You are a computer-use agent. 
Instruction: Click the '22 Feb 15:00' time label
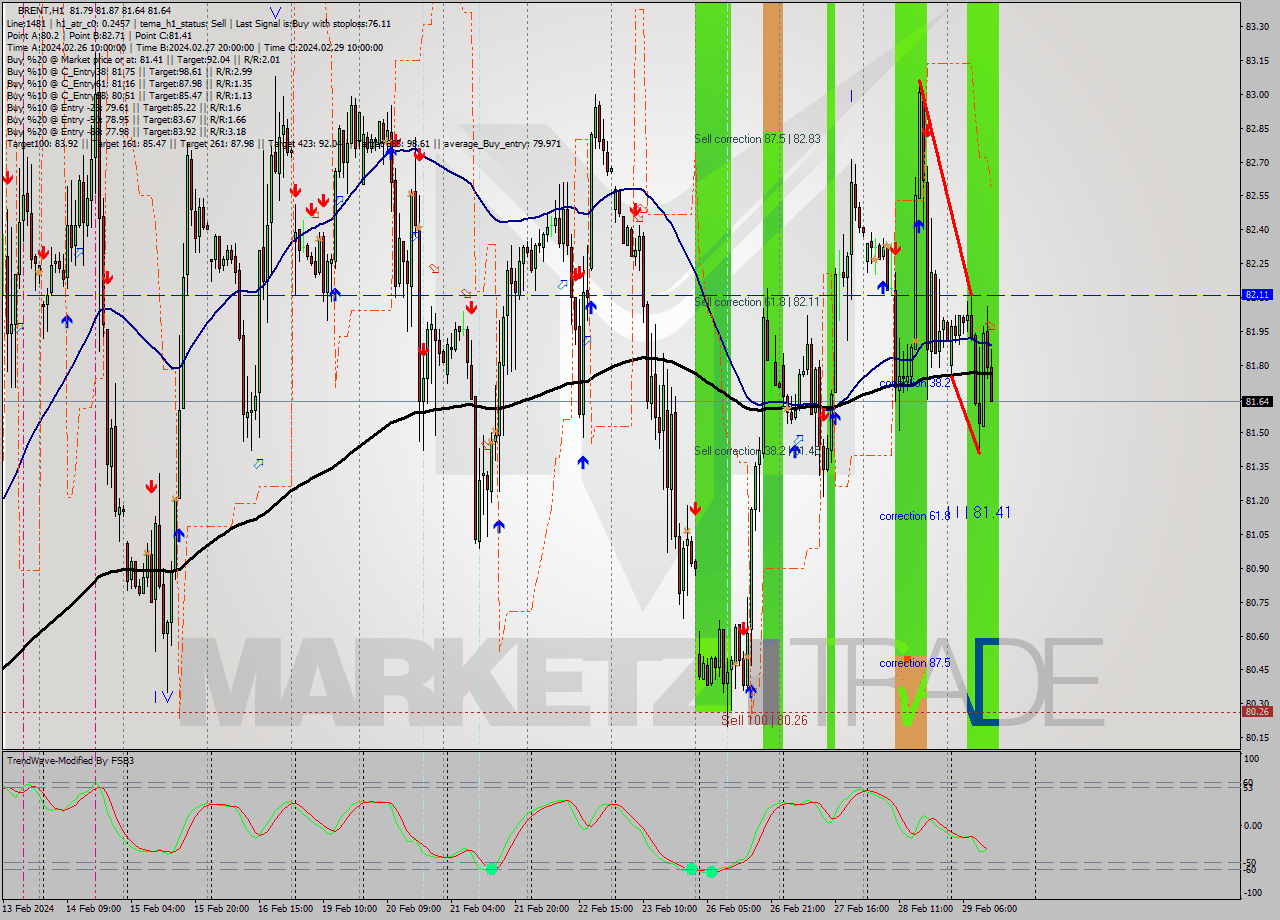point(605,908)
